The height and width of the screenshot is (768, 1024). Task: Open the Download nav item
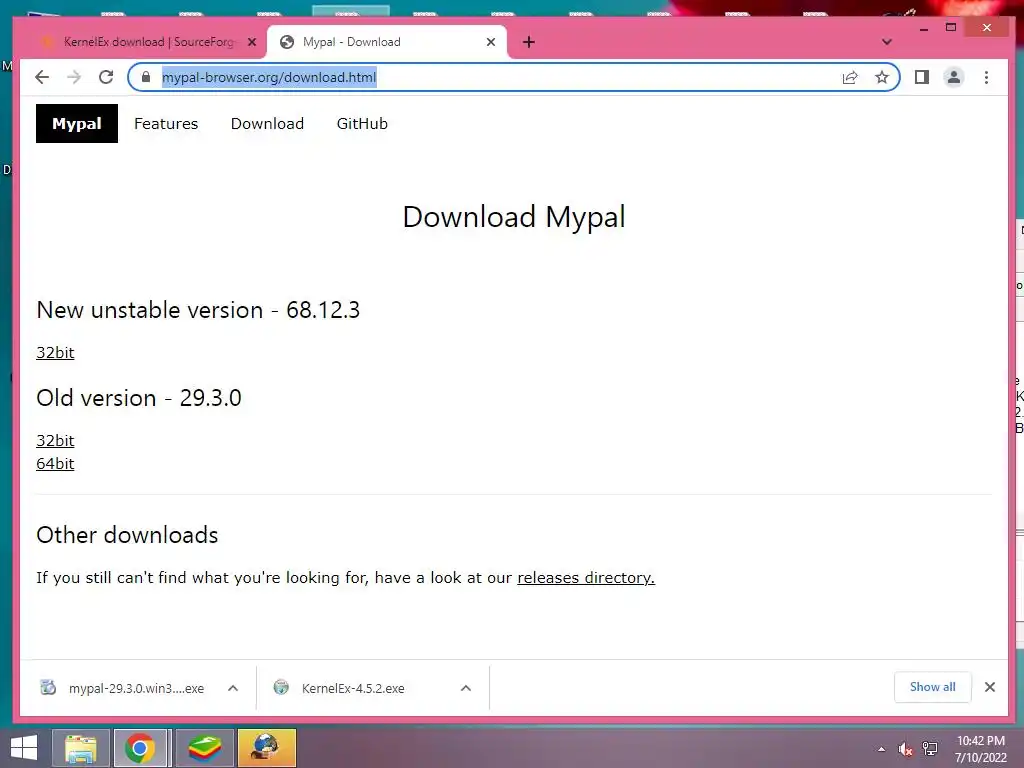267,123
